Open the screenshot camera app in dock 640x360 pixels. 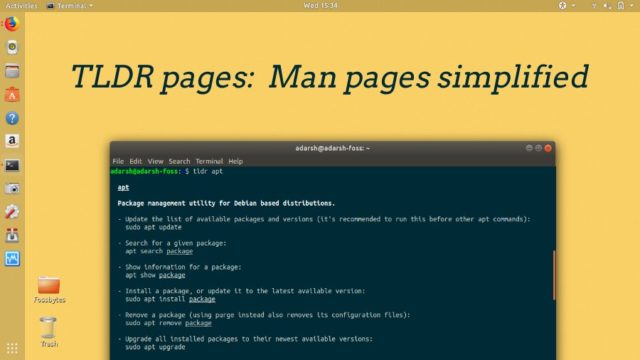(x=12, y=188)
